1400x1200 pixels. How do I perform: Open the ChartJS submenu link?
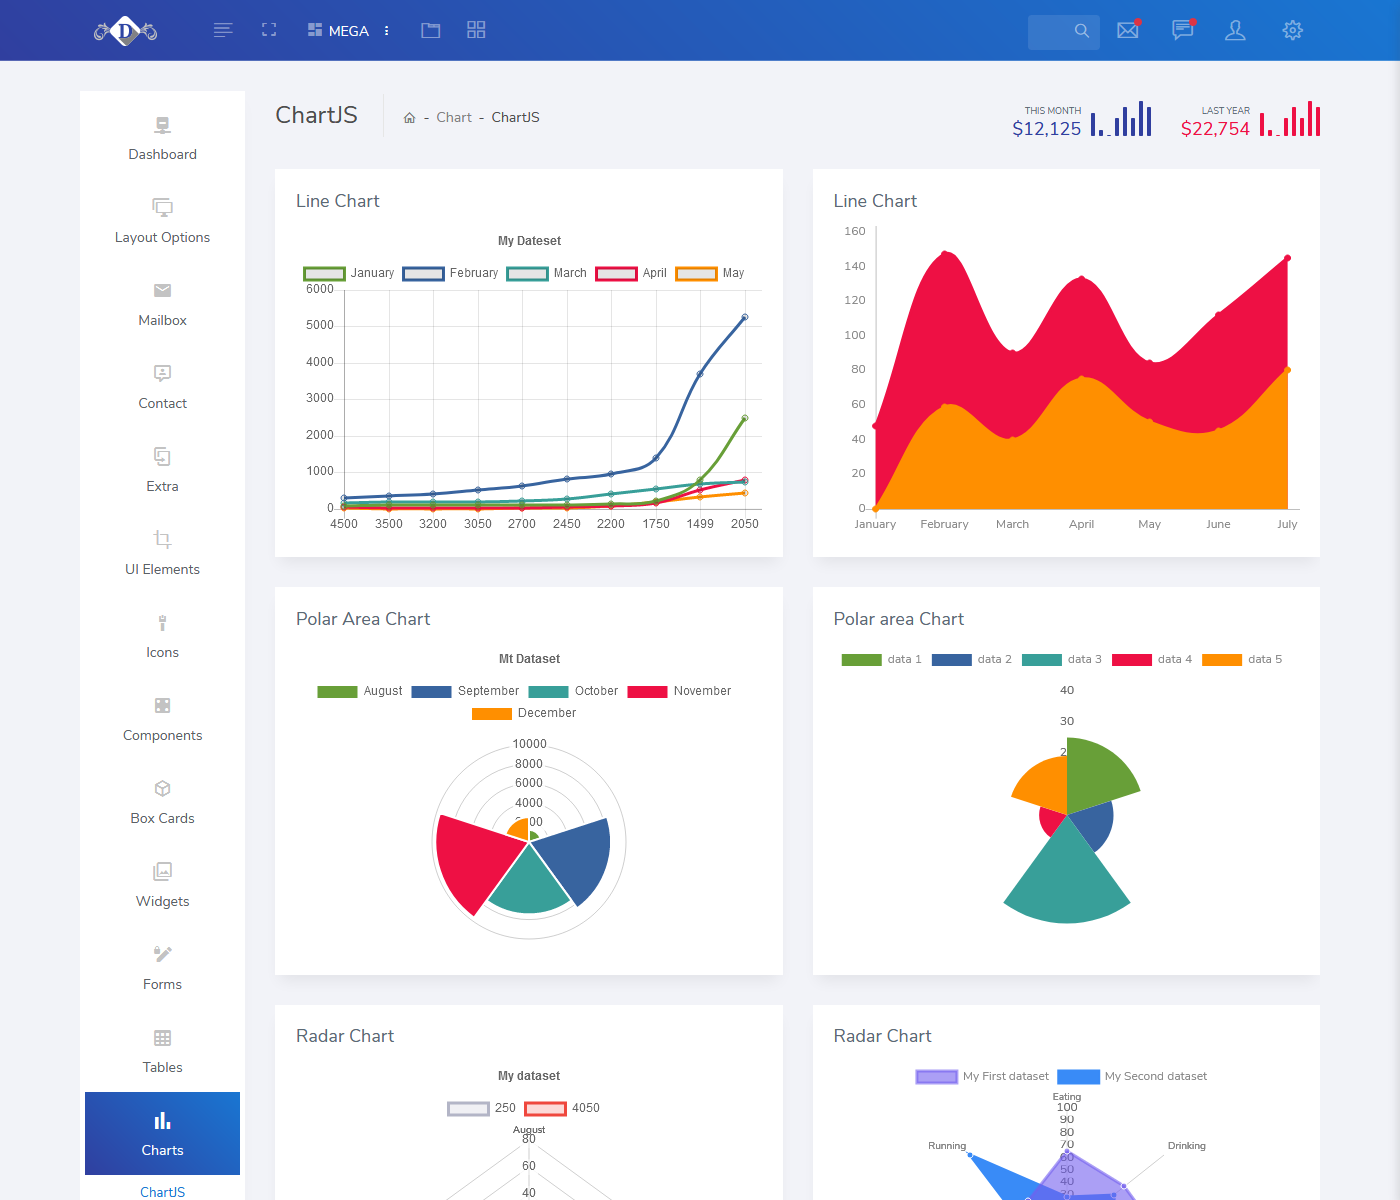point(162,1192)
